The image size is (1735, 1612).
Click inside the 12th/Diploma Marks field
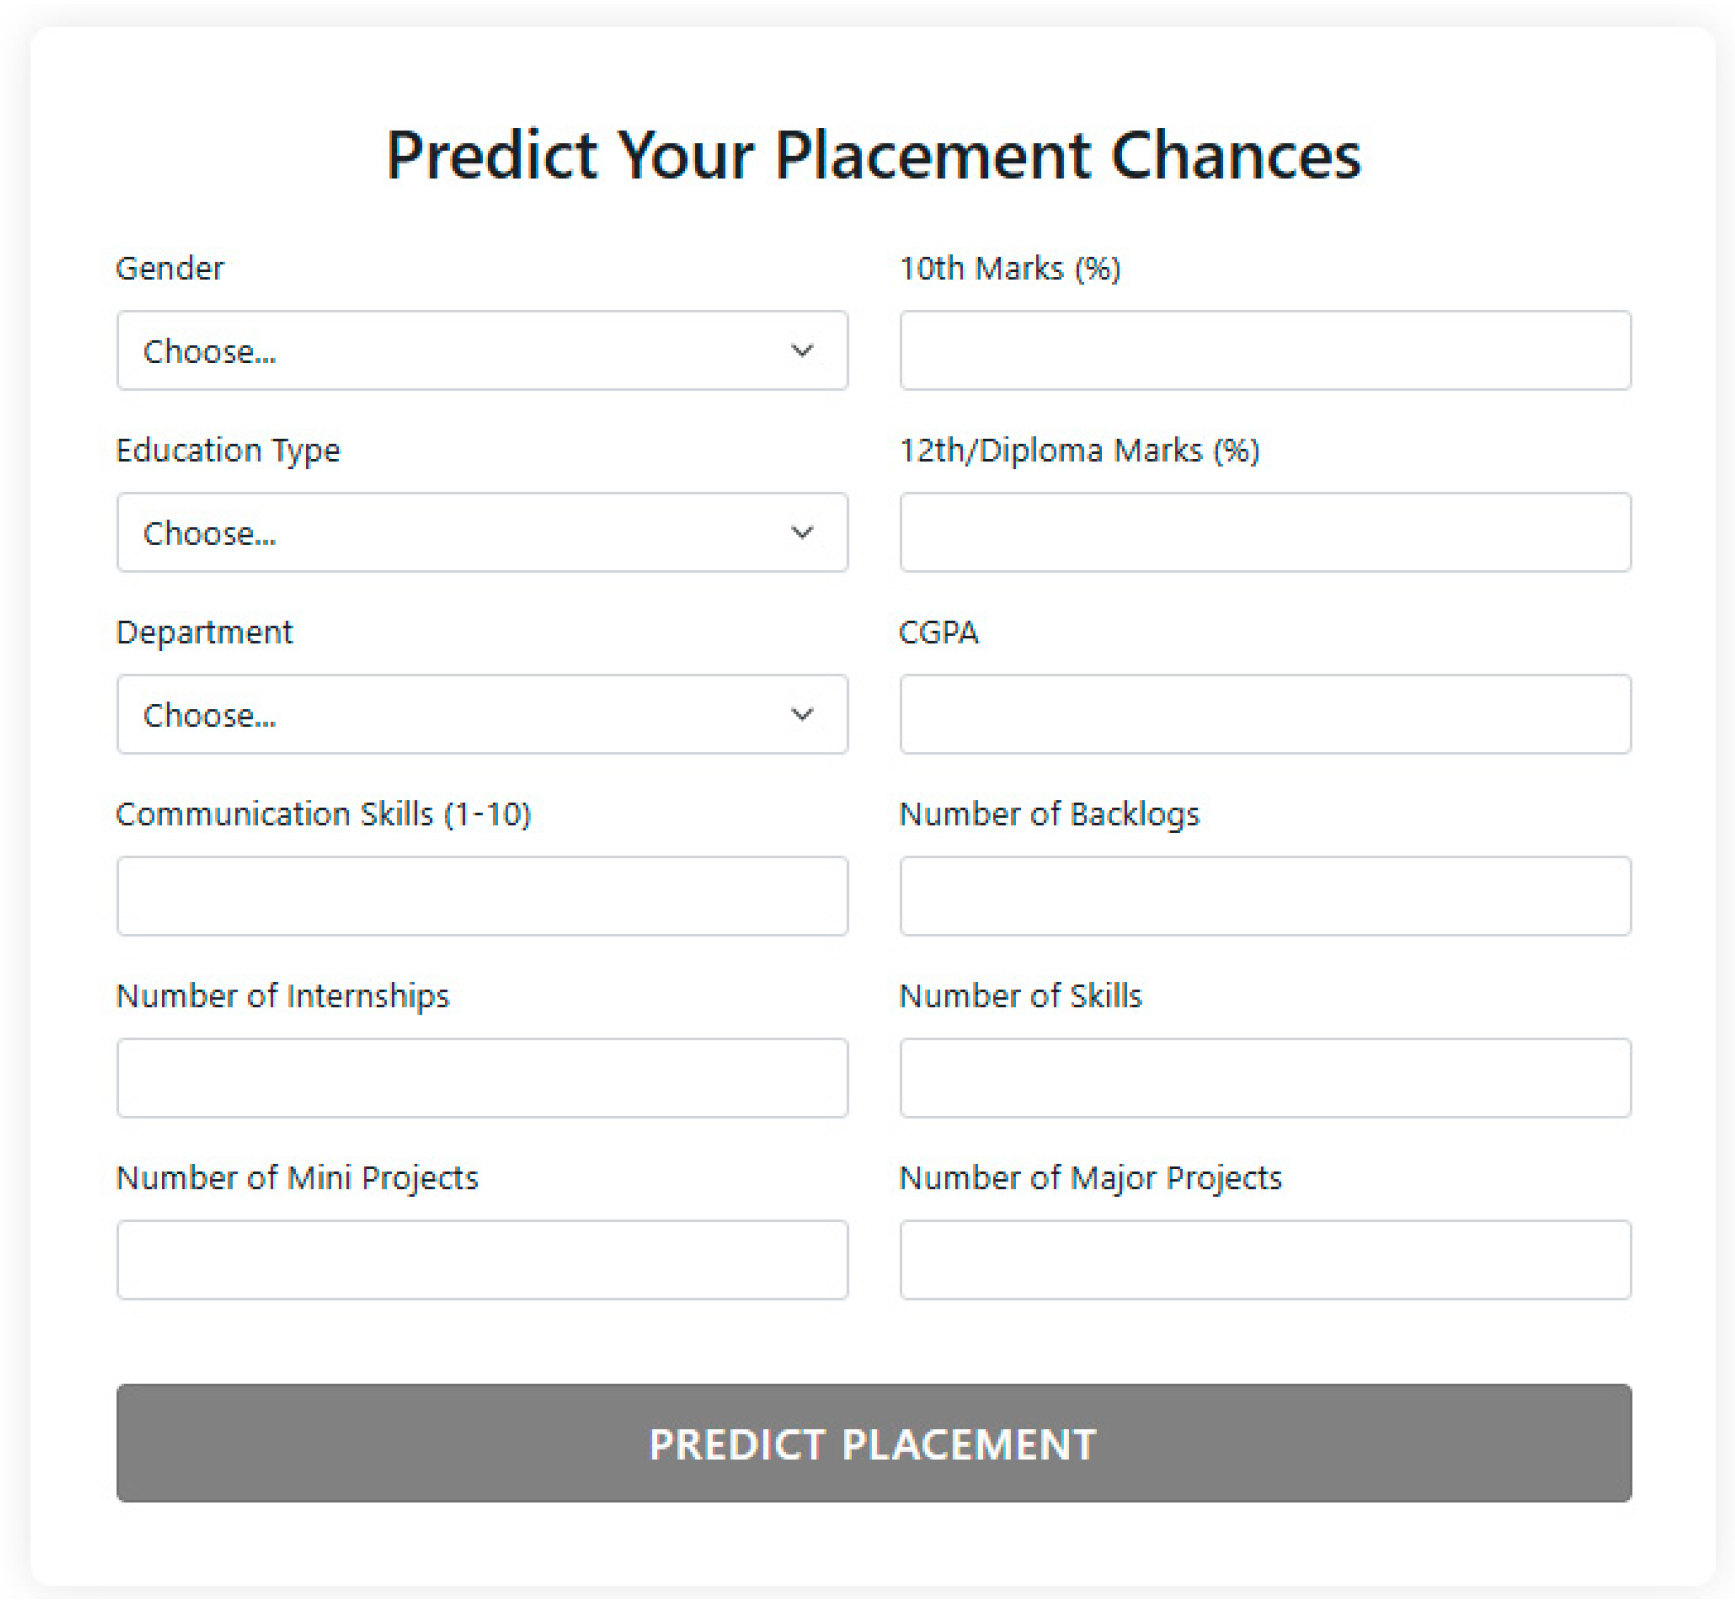click(x=1264, y=533)
